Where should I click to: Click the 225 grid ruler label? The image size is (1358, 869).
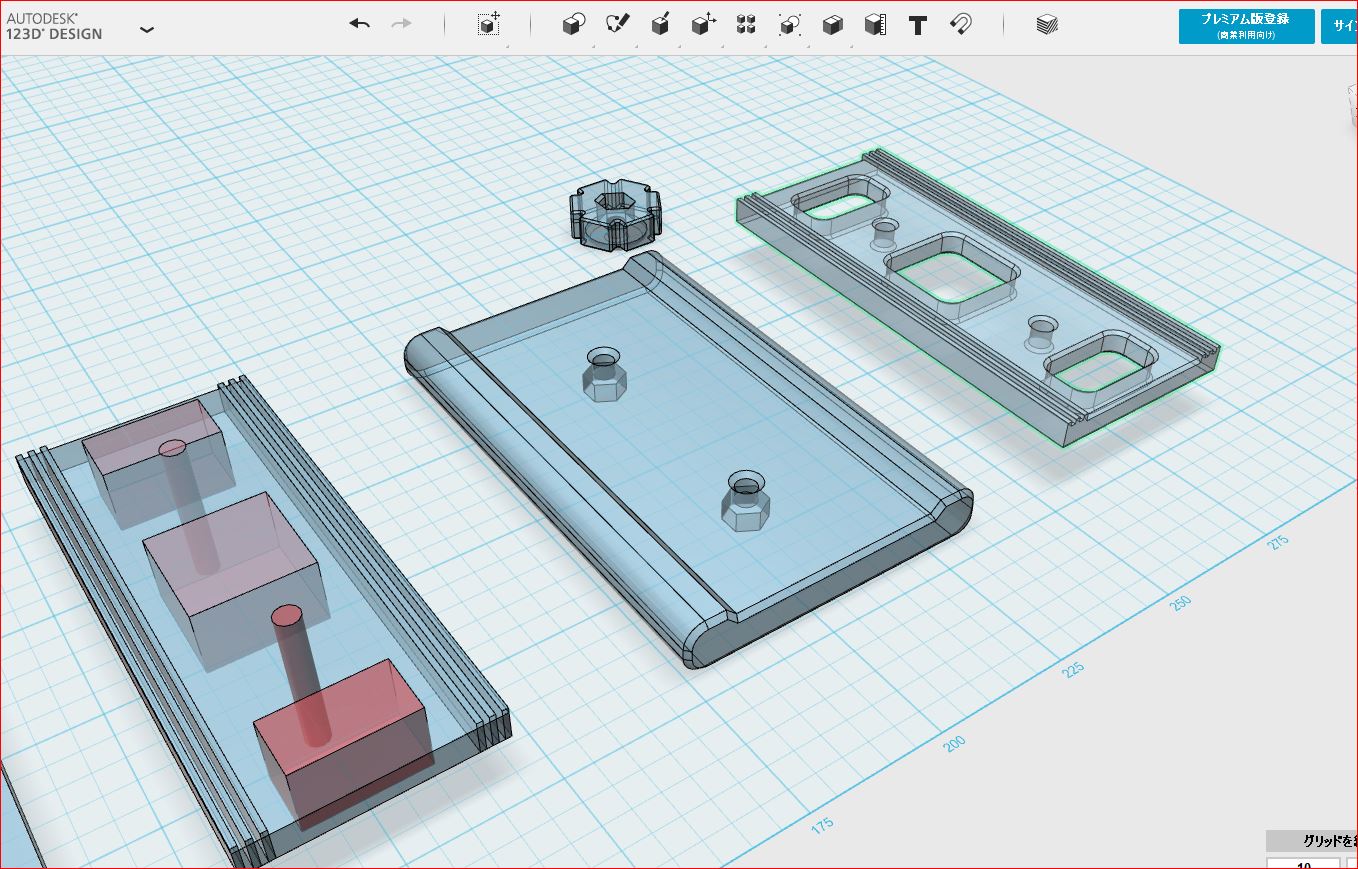click(1073, 669)
